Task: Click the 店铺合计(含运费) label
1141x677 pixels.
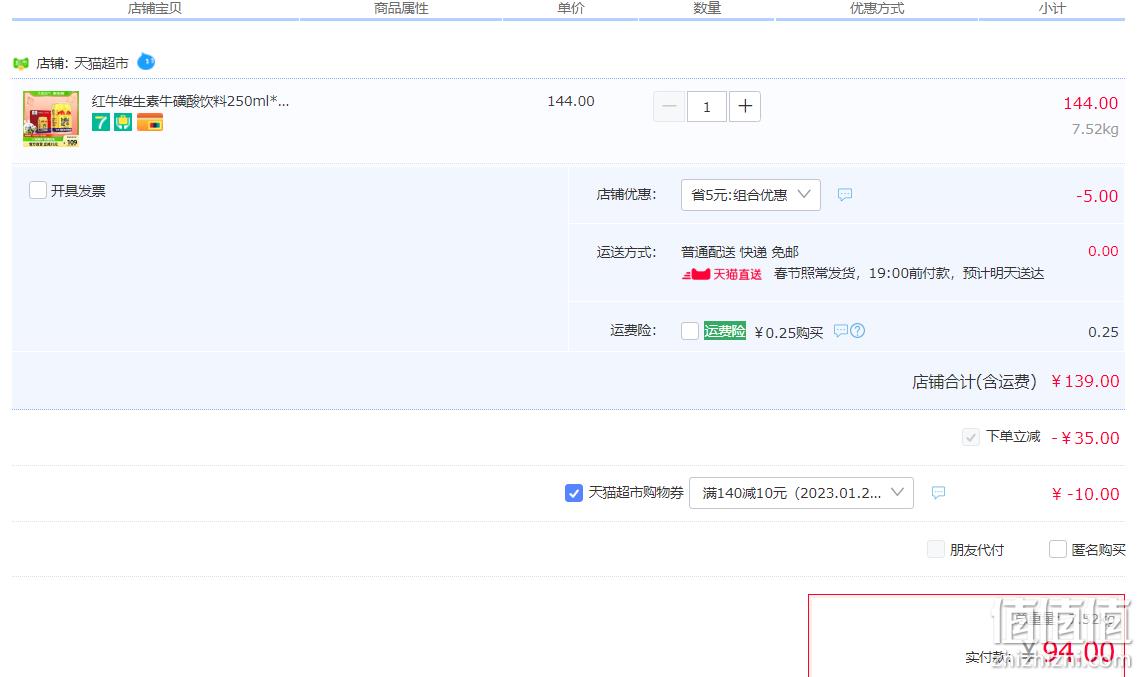Action: point(974,382)
